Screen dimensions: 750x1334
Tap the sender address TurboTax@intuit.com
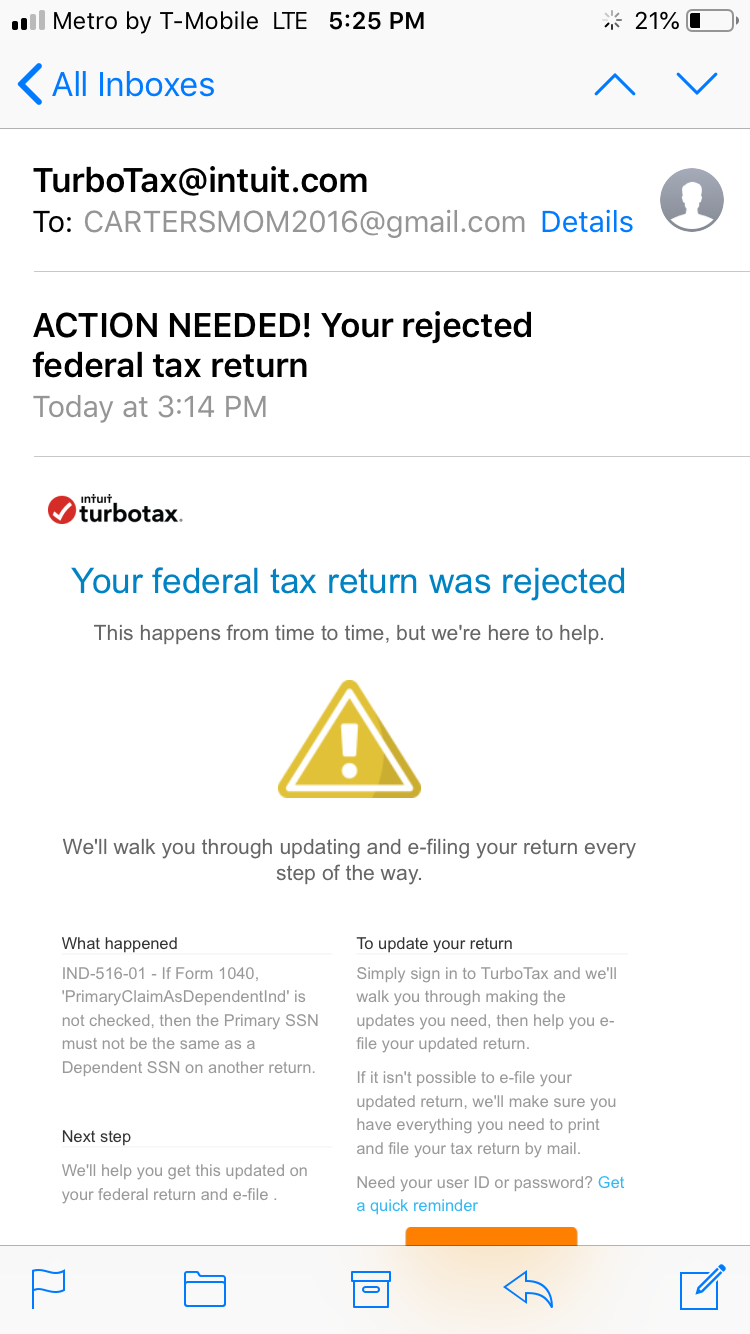coord(200,180)
